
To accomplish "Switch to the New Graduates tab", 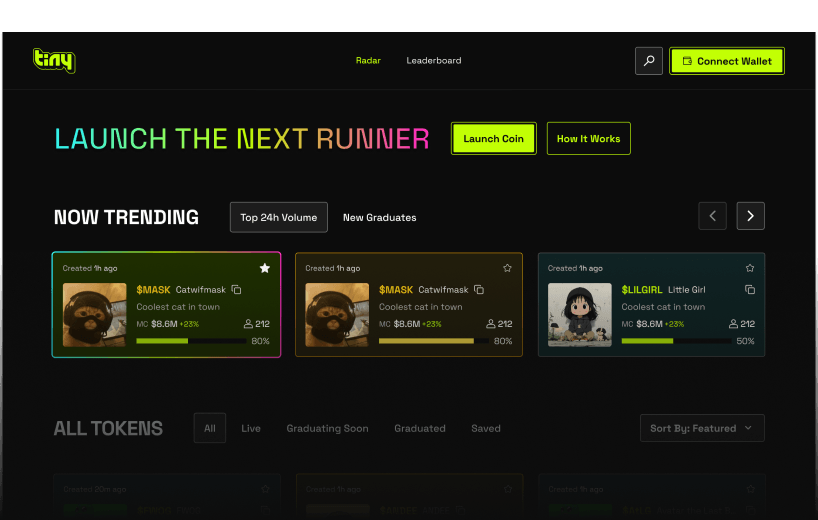I will point(379,217).
